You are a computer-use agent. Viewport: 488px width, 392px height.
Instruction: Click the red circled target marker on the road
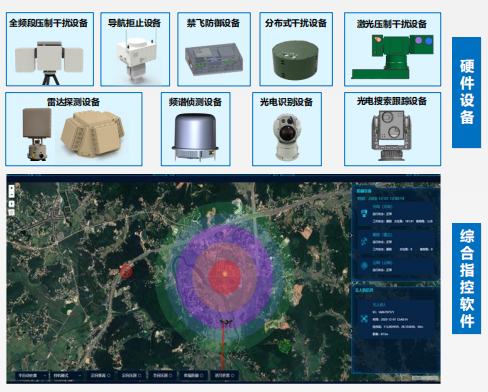[x=126, y=271]
